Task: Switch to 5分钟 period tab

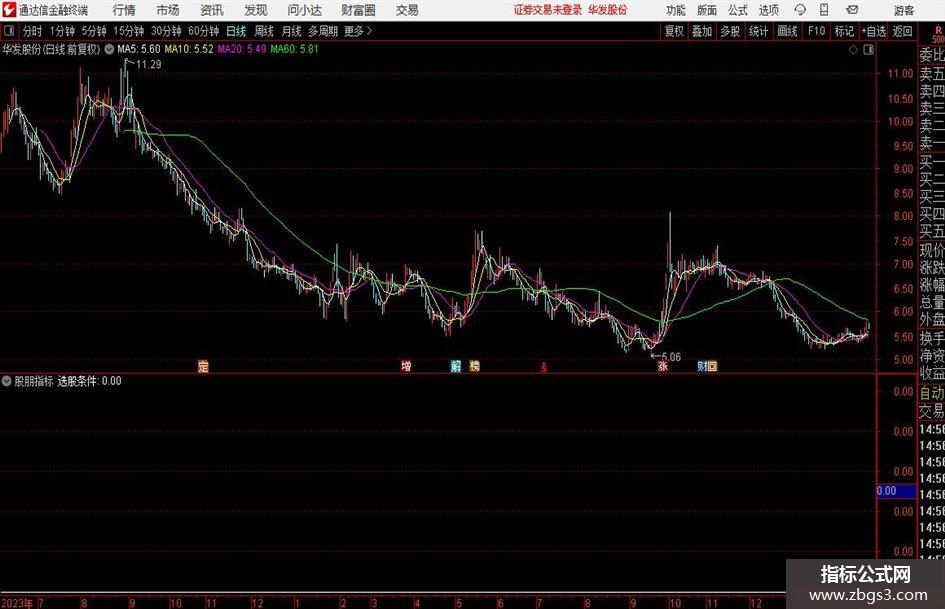Action: (94, 31)
